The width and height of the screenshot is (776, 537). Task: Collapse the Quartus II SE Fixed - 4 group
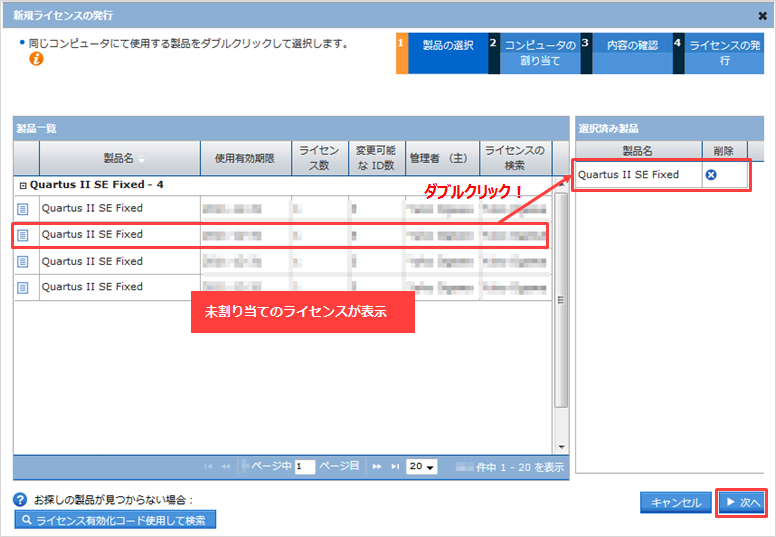click(23, 186)
